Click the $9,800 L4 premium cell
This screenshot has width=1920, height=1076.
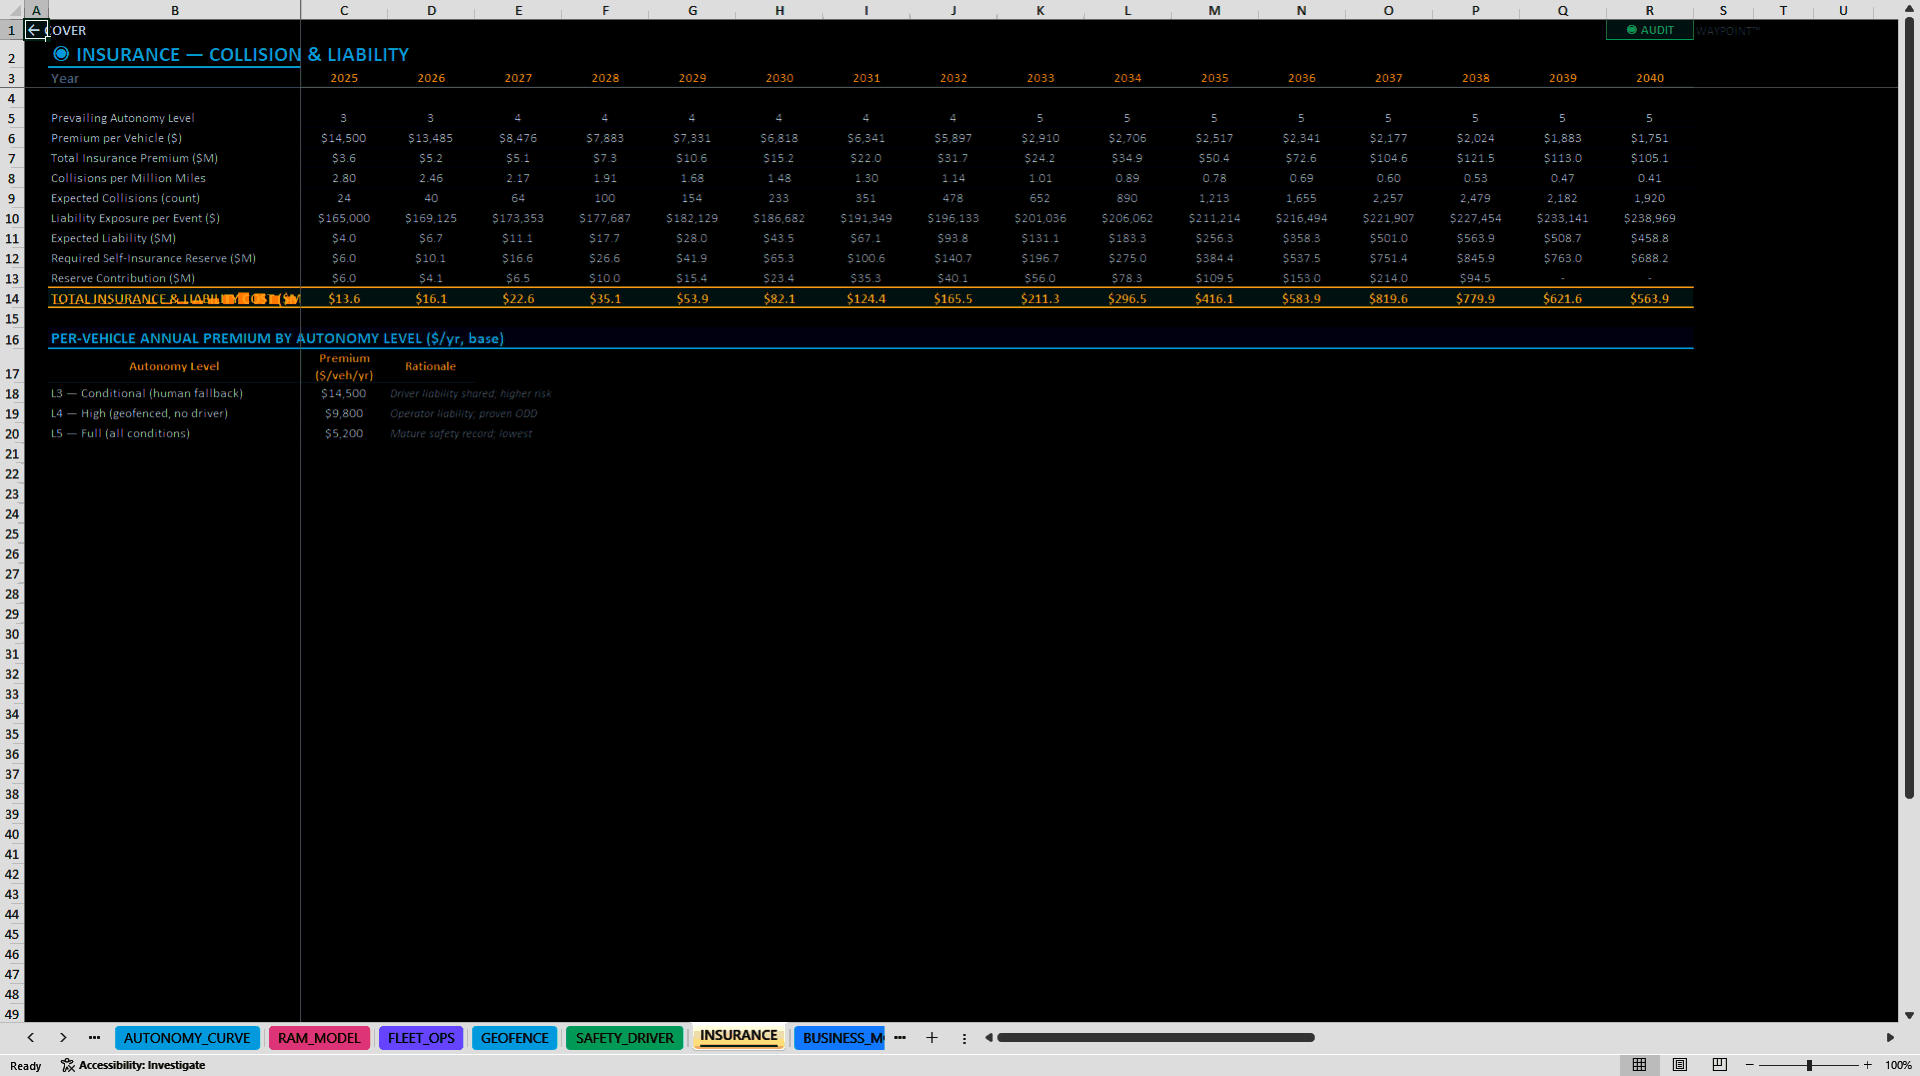pos(344,413)
